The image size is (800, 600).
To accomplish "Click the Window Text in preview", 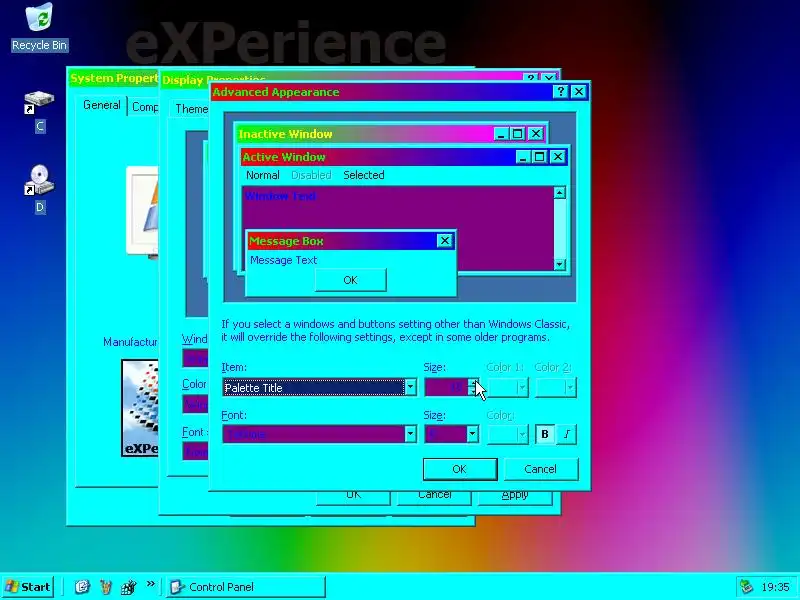I will tap(280, 196).
